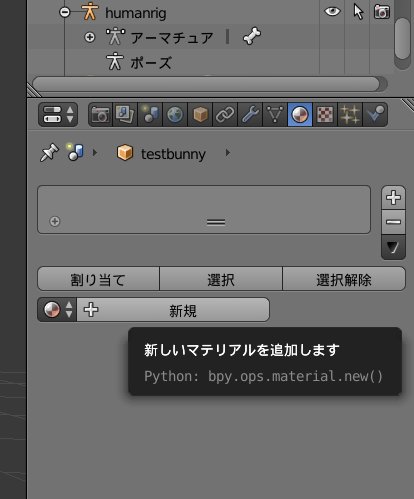
Task: Click 新規 to add new material
Action: [173, 310]
